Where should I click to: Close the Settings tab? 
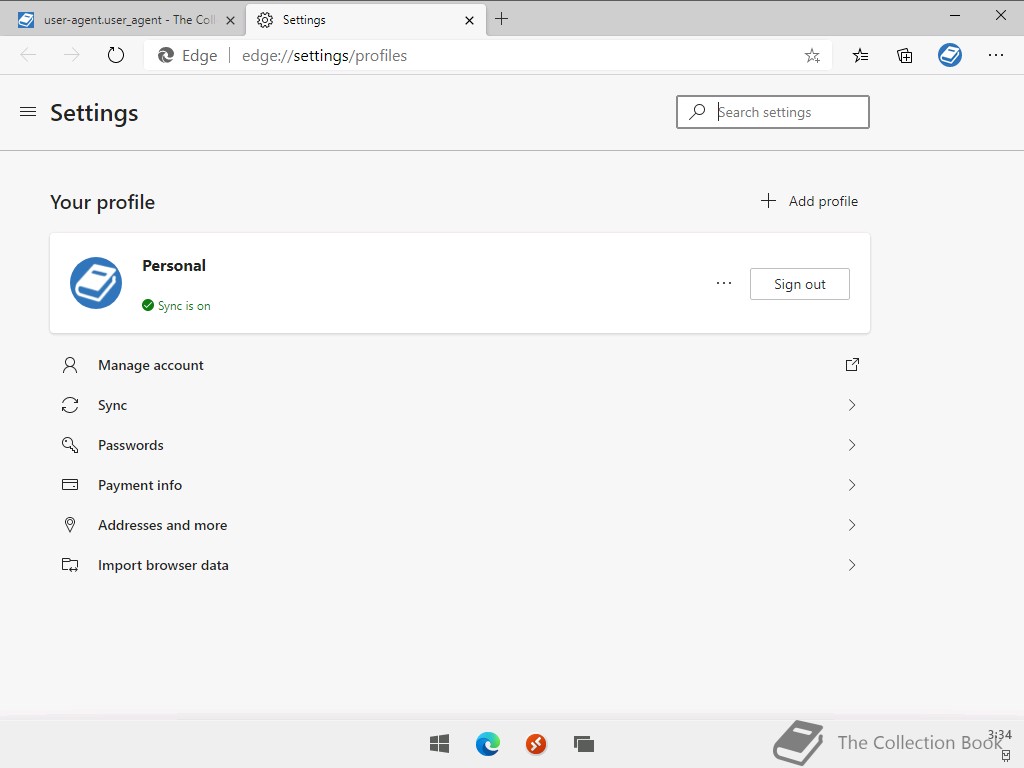click(469, 20)
